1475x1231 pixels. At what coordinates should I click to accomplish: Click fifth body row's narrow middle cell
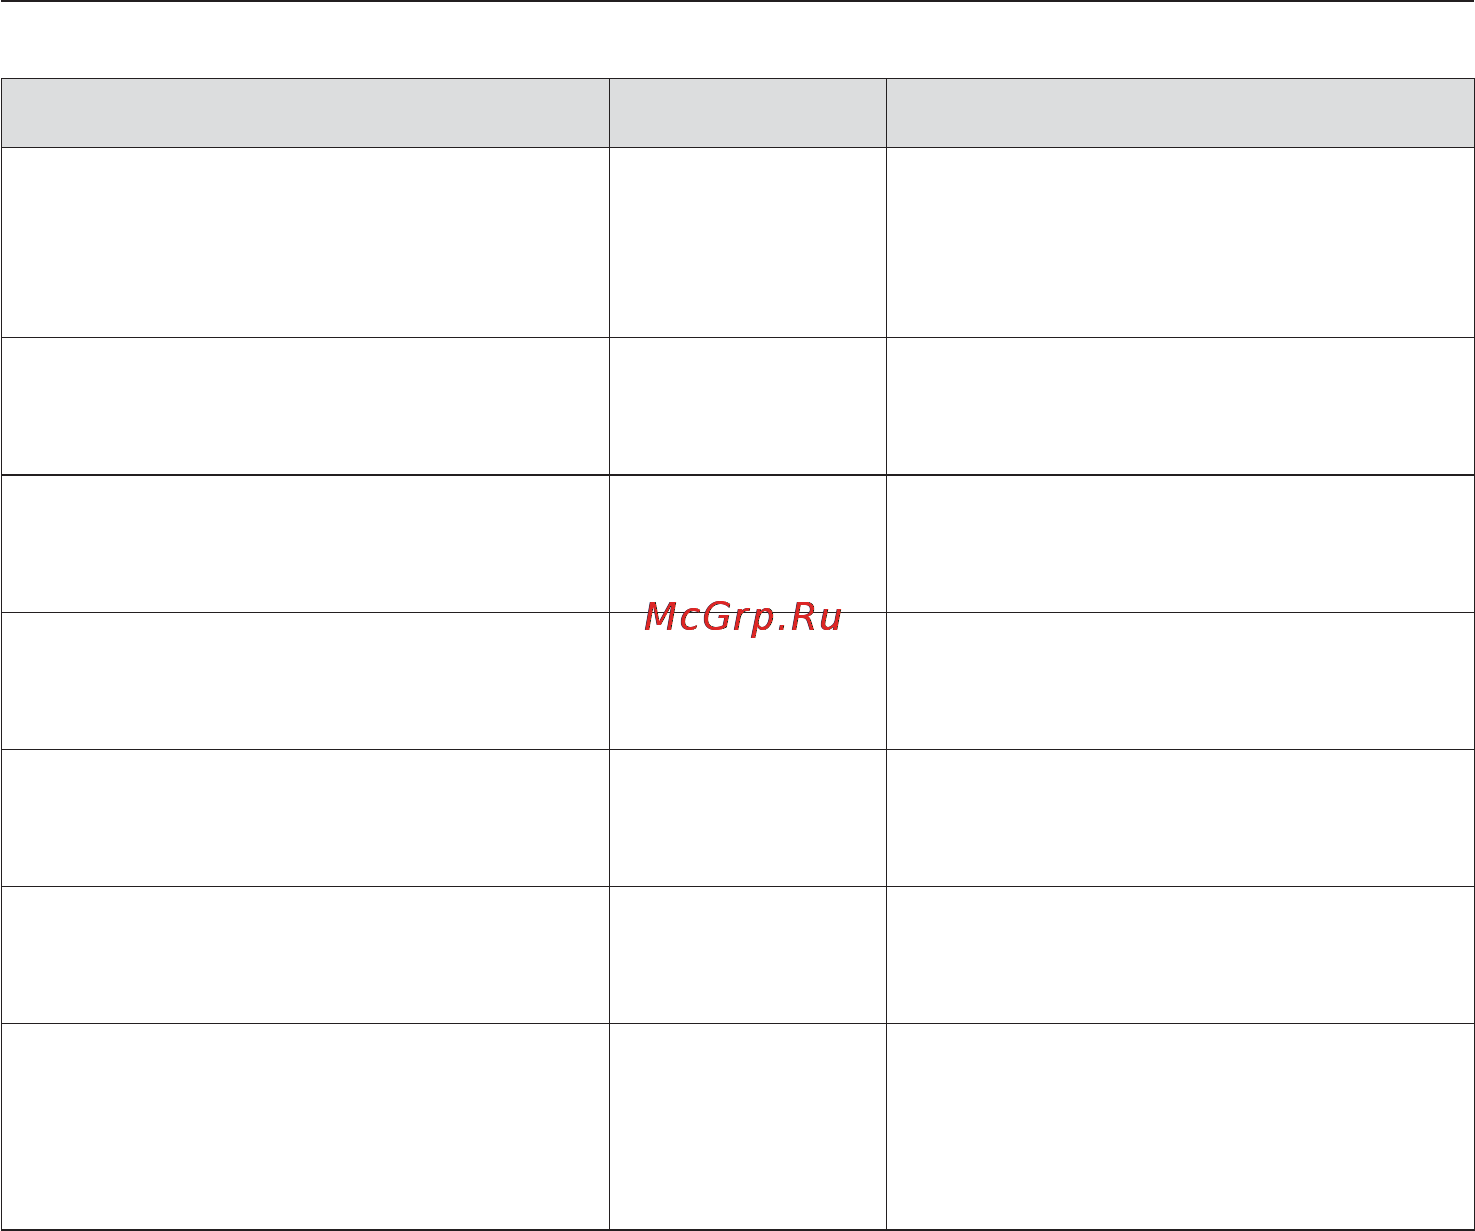747,817
